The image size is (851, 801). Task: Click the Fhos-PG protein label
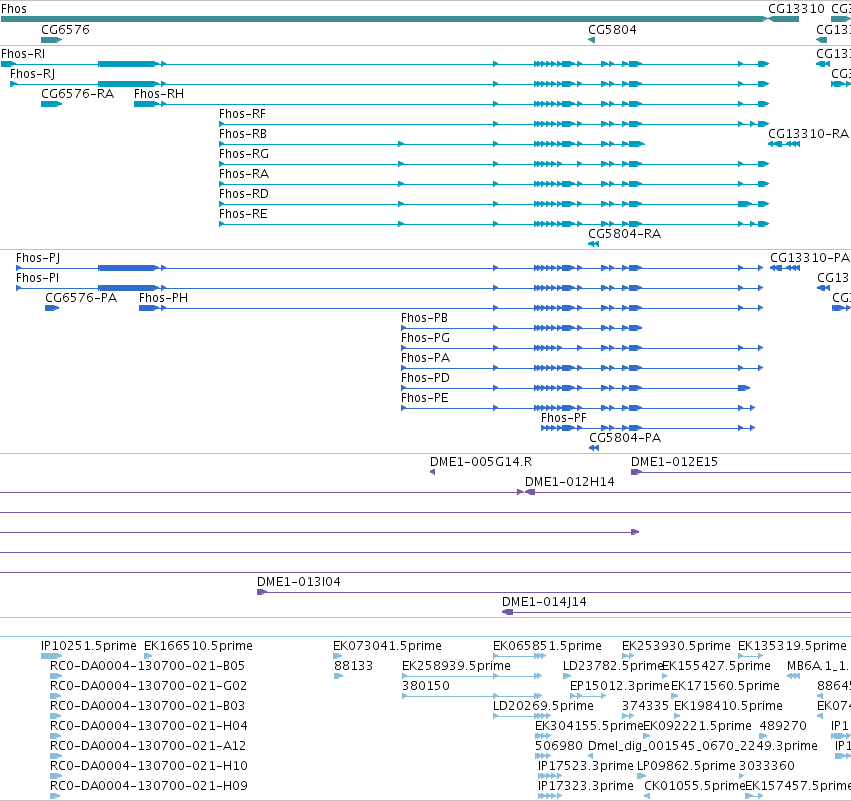(426, 338)
